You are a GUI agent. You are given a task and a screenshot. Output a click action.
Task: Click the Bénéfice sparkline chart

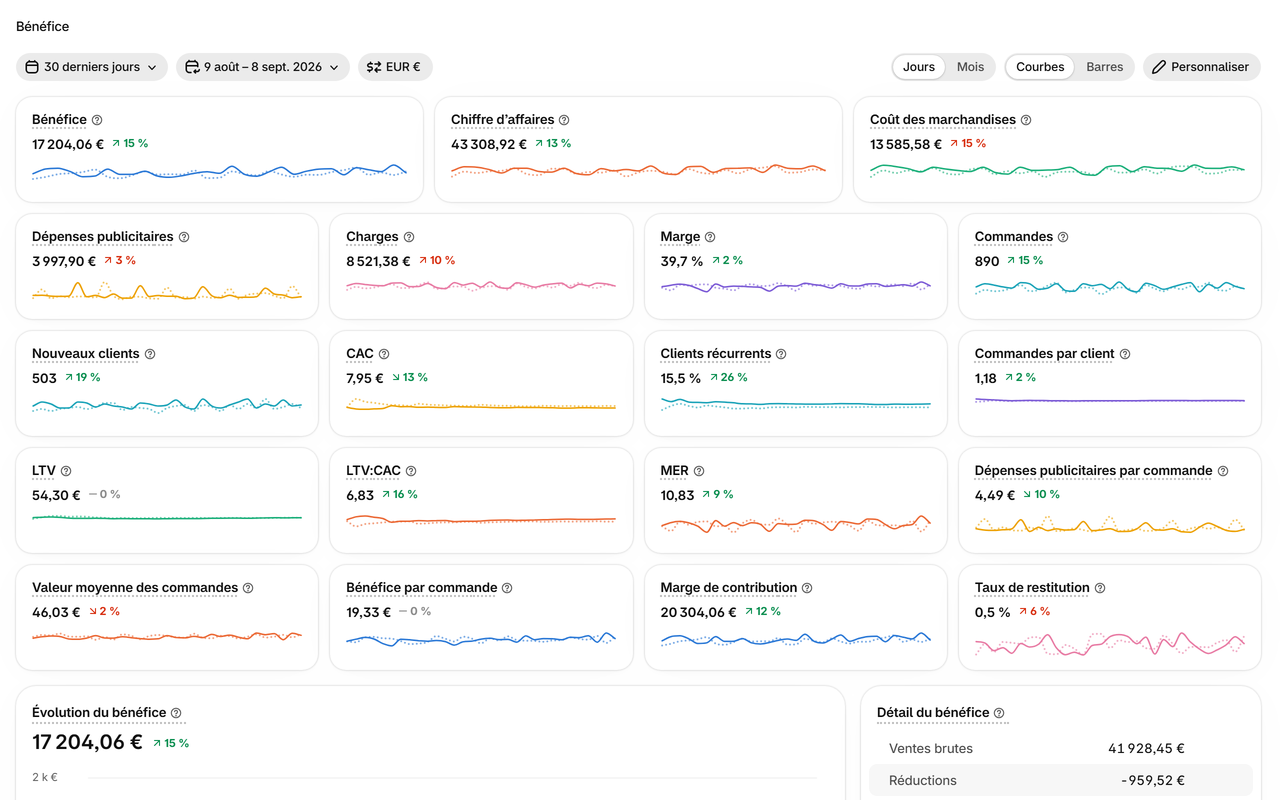(x=219, y=173)
